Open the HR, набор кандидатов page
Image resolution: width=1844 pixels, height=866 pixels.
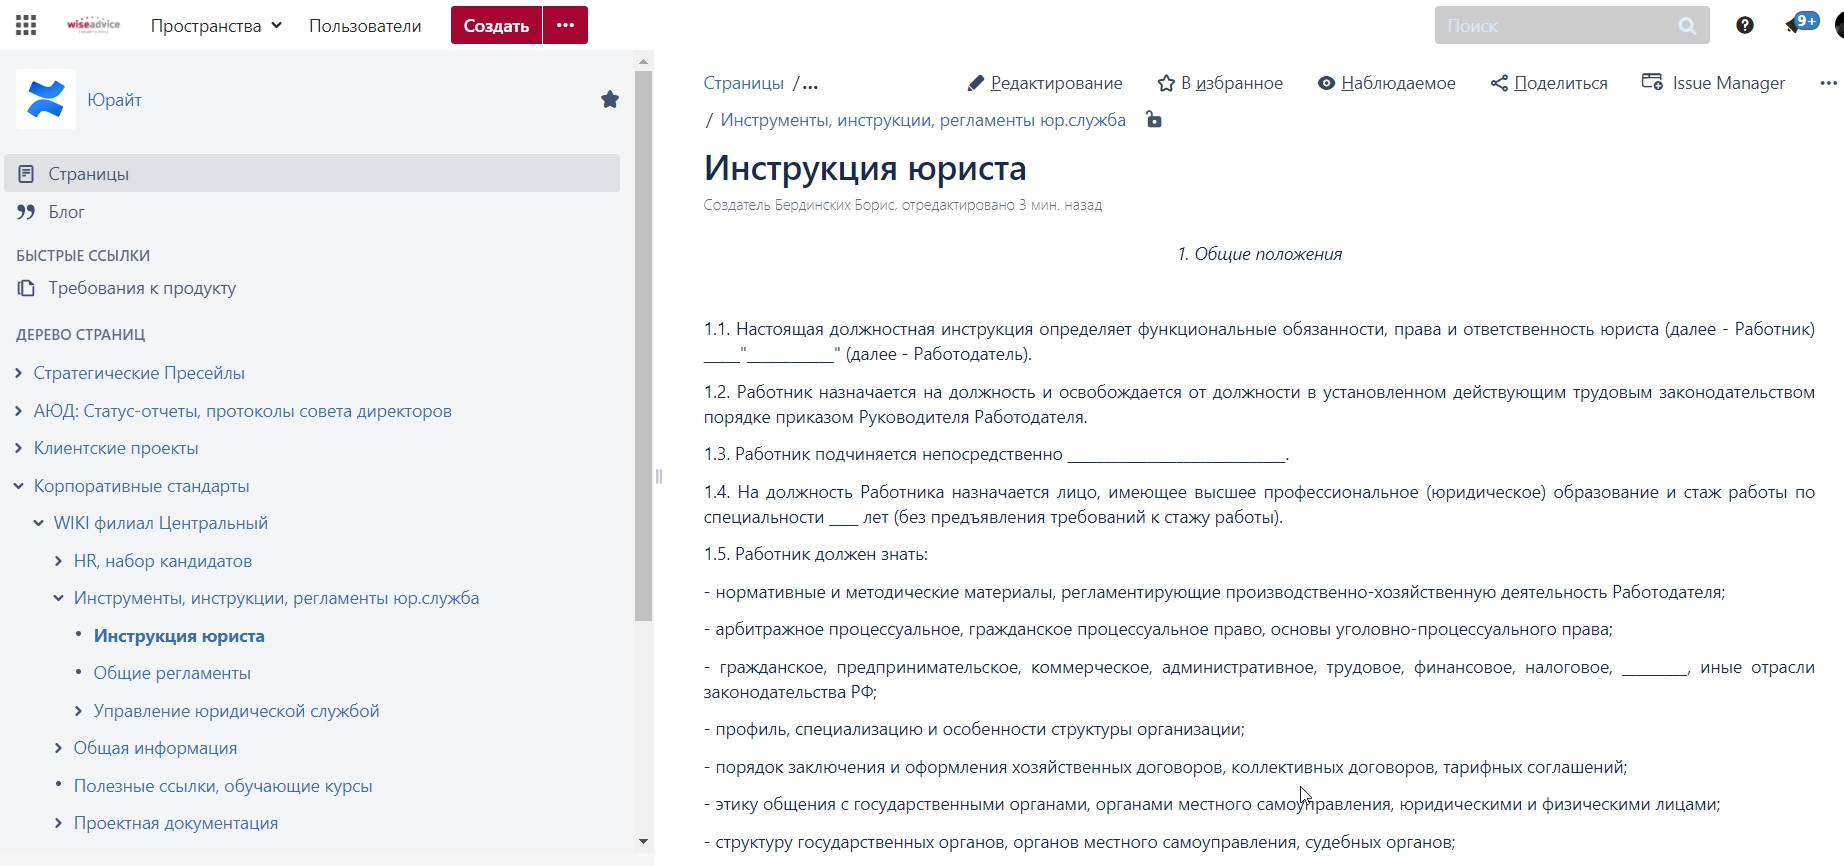[x=163, y=561]
